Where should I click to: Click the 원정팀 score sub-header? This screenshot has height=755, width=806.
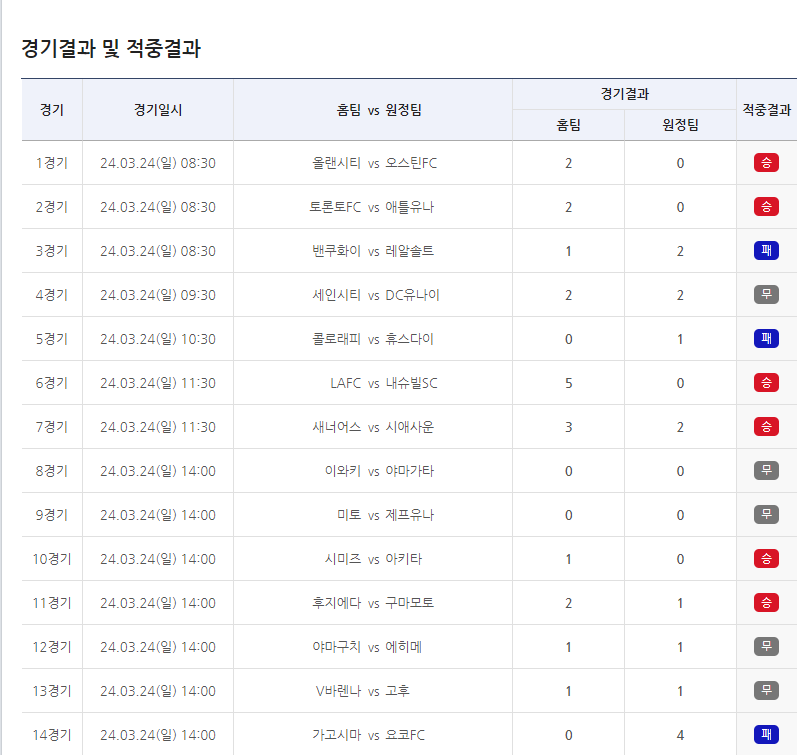point(680,125)
